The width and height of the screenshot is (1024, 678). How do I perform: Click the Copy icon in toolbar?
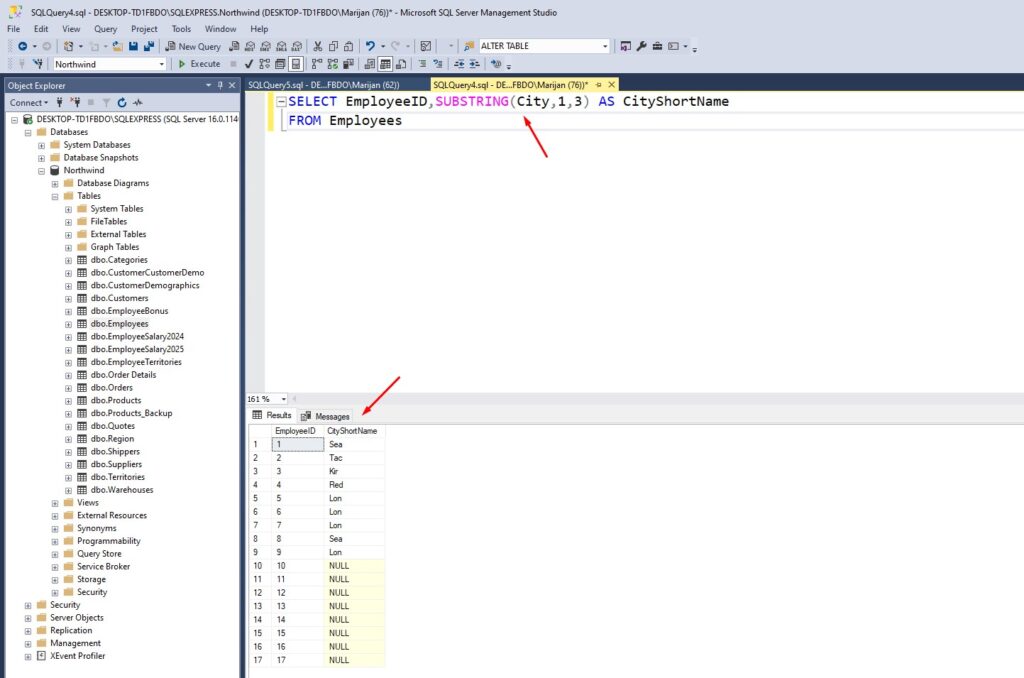click(333, 46)
